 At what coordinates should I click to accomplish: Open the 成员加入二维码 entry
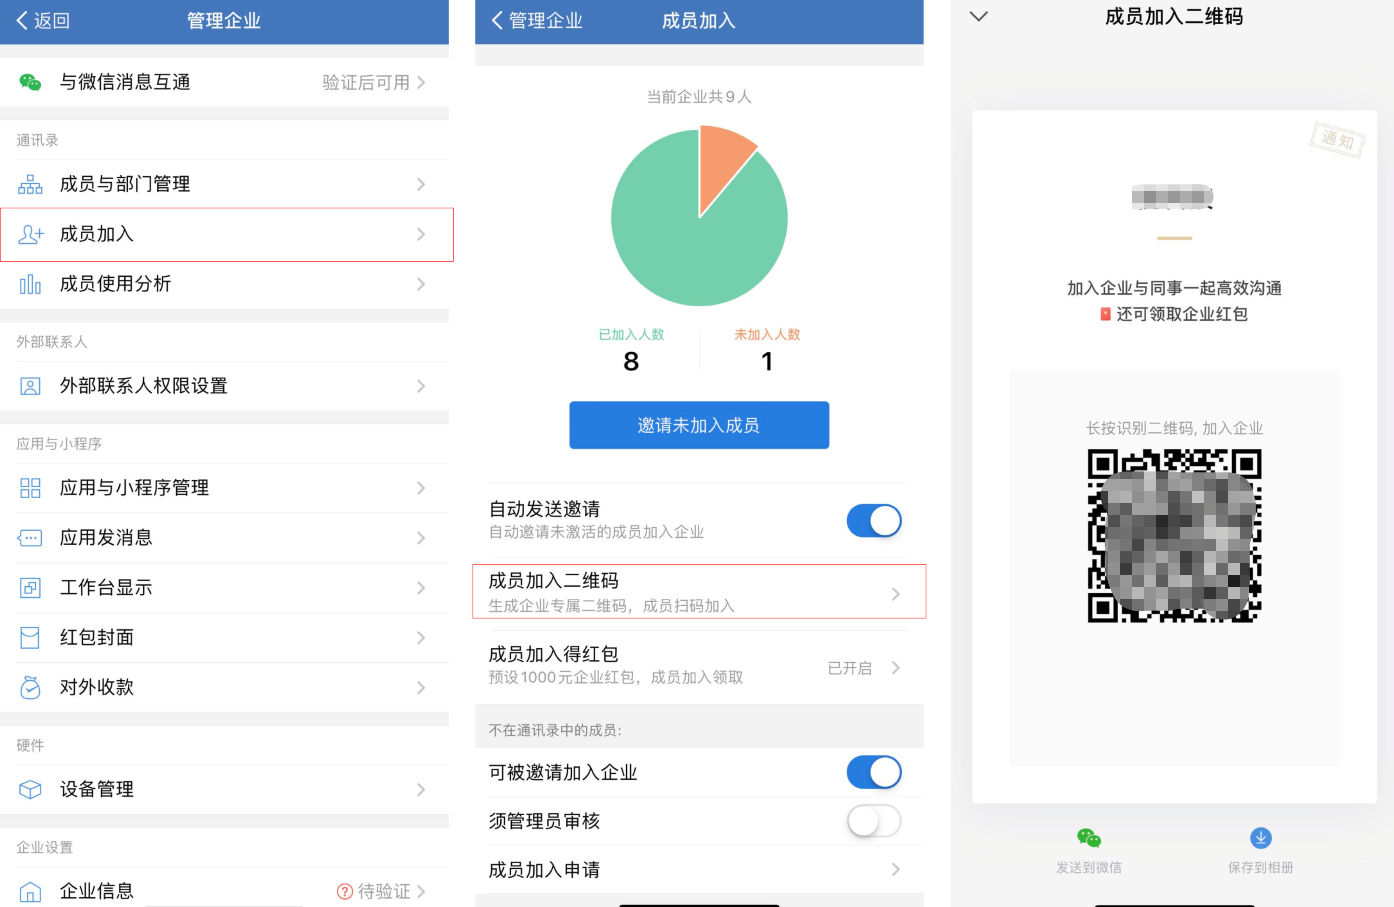point(699,592)
